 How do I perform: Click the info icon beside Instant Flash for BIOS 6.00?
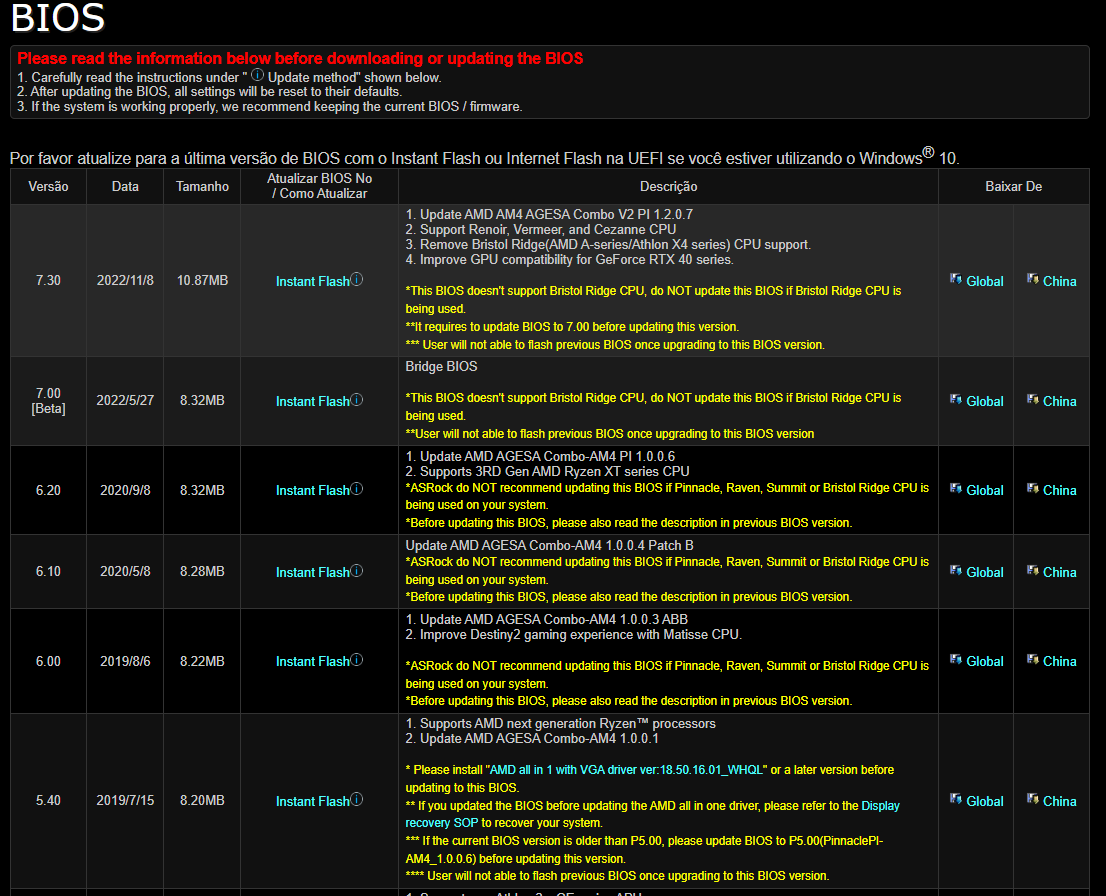[x=357, y=660]
